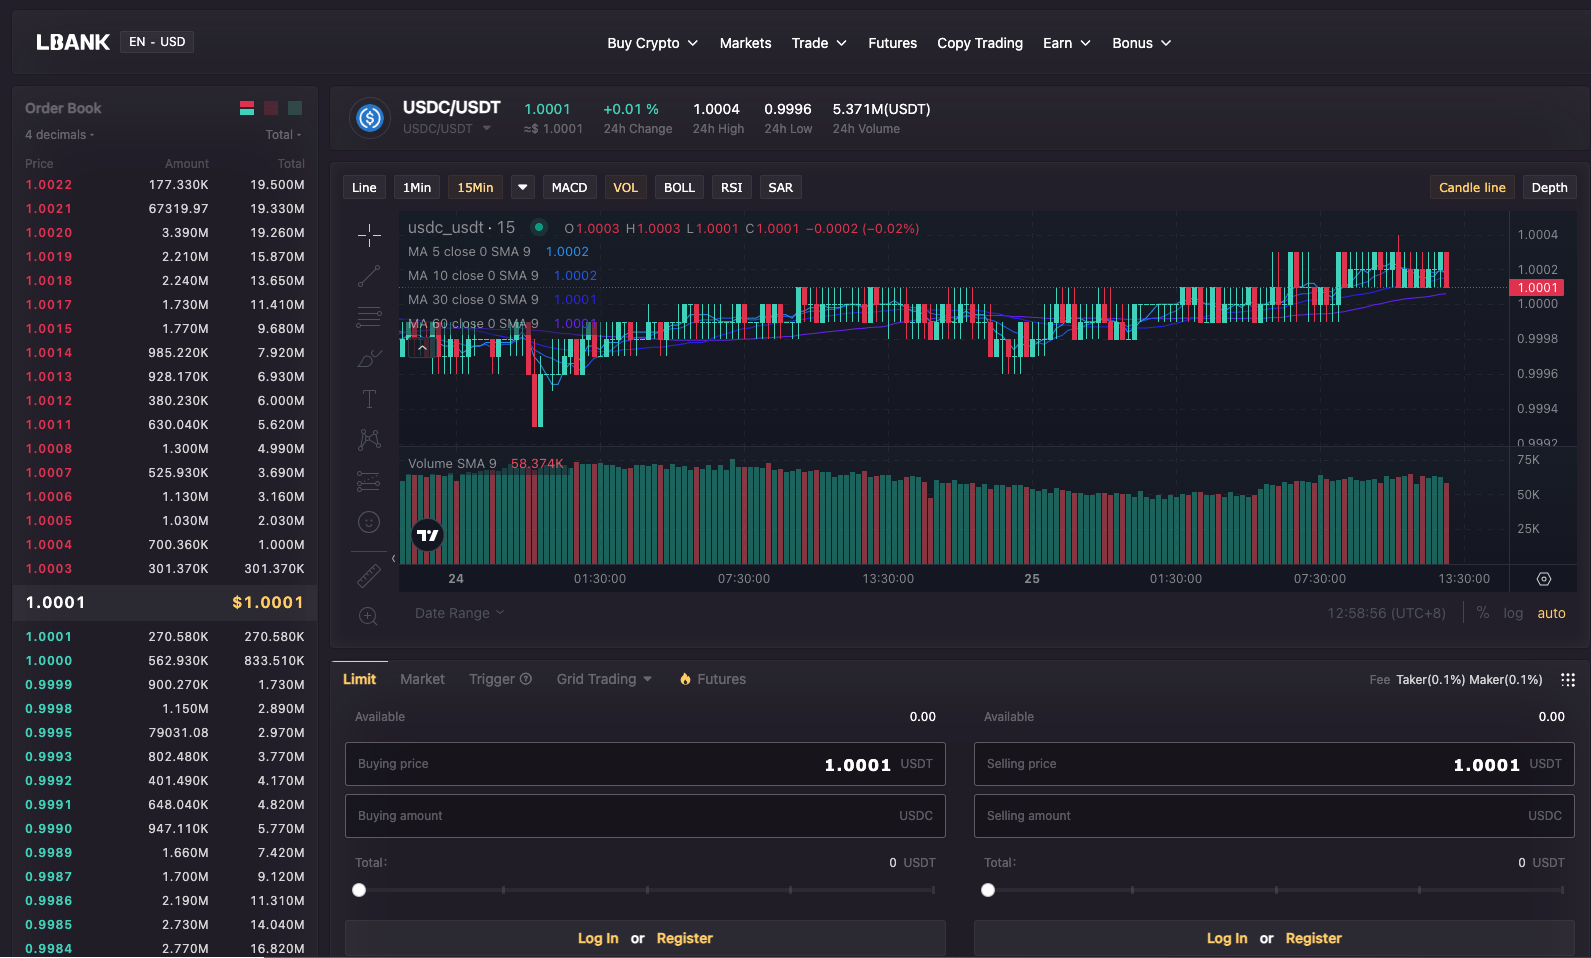Open the forecasting and measurement tool
Image resolution: width=1591 pixels, height=958 pixels.
tap(369, 481)
